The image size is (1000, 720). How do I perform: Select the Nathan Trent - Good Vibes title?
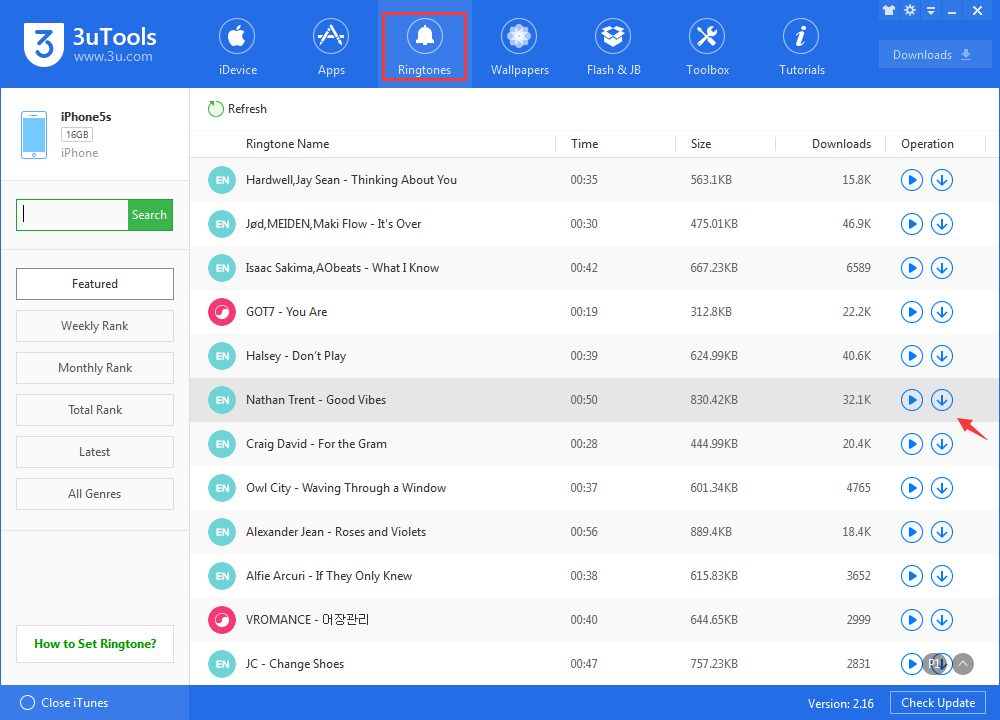[316, 400]
